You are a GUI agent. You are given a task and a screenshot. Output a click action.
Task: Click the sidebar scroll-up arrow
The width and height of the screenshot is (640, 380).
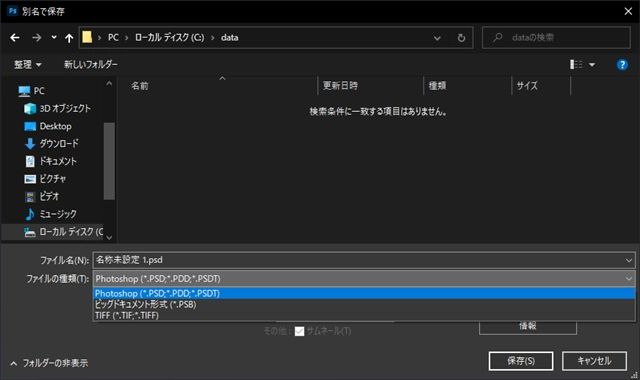[x=109, y=84]
